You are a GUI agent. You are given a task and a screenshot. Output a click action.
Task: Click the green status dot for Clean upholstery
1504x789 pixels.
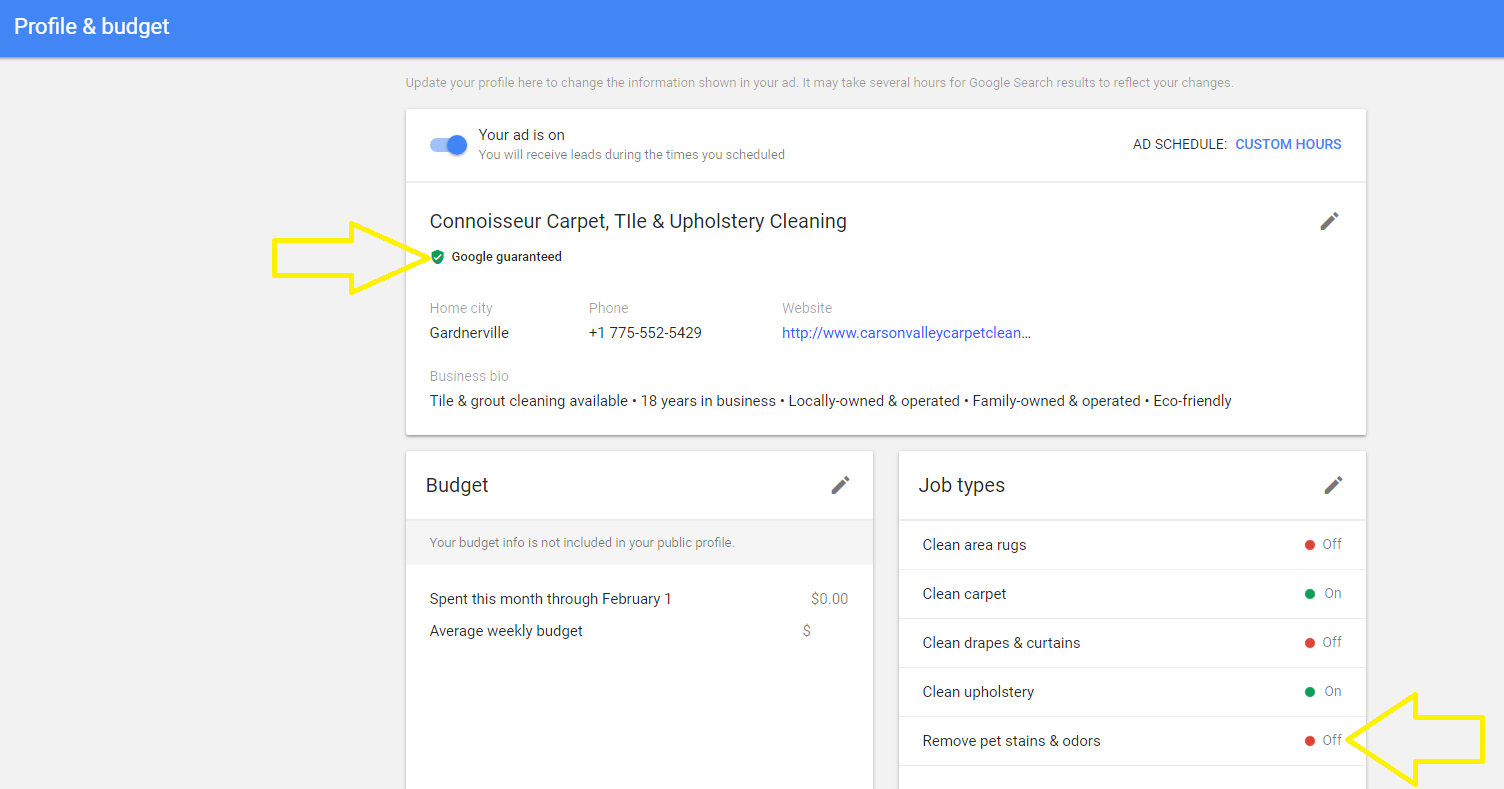pyautogui.click(x=1309, y=692)
